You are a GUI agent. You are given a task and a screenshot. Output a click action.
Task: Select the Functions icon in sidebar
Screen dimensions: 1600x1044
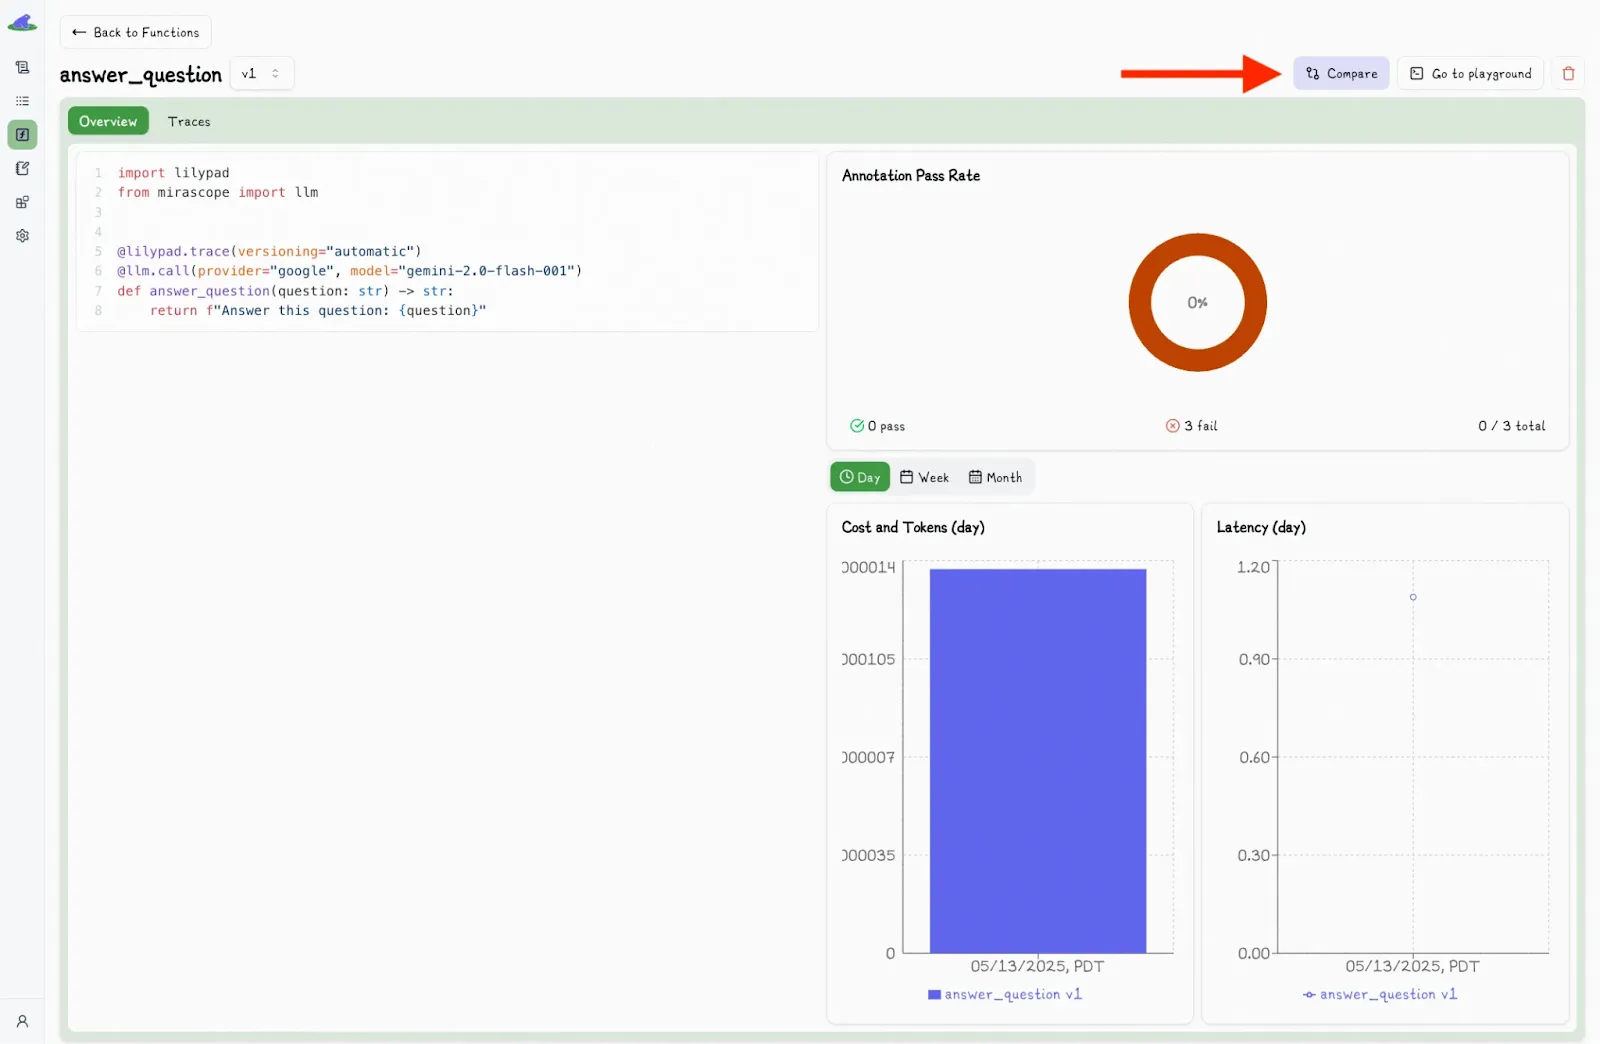click(x=22, y=134)
